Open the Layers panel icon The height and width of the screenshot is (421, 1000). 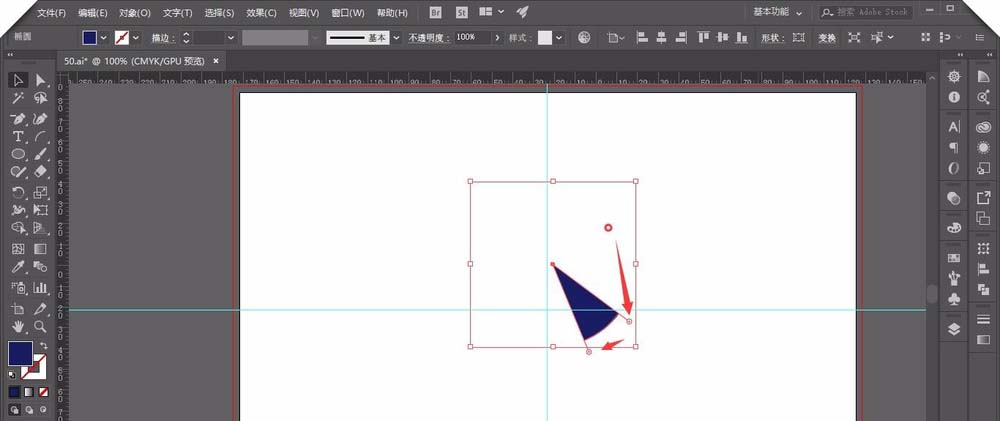click(954, 329)
